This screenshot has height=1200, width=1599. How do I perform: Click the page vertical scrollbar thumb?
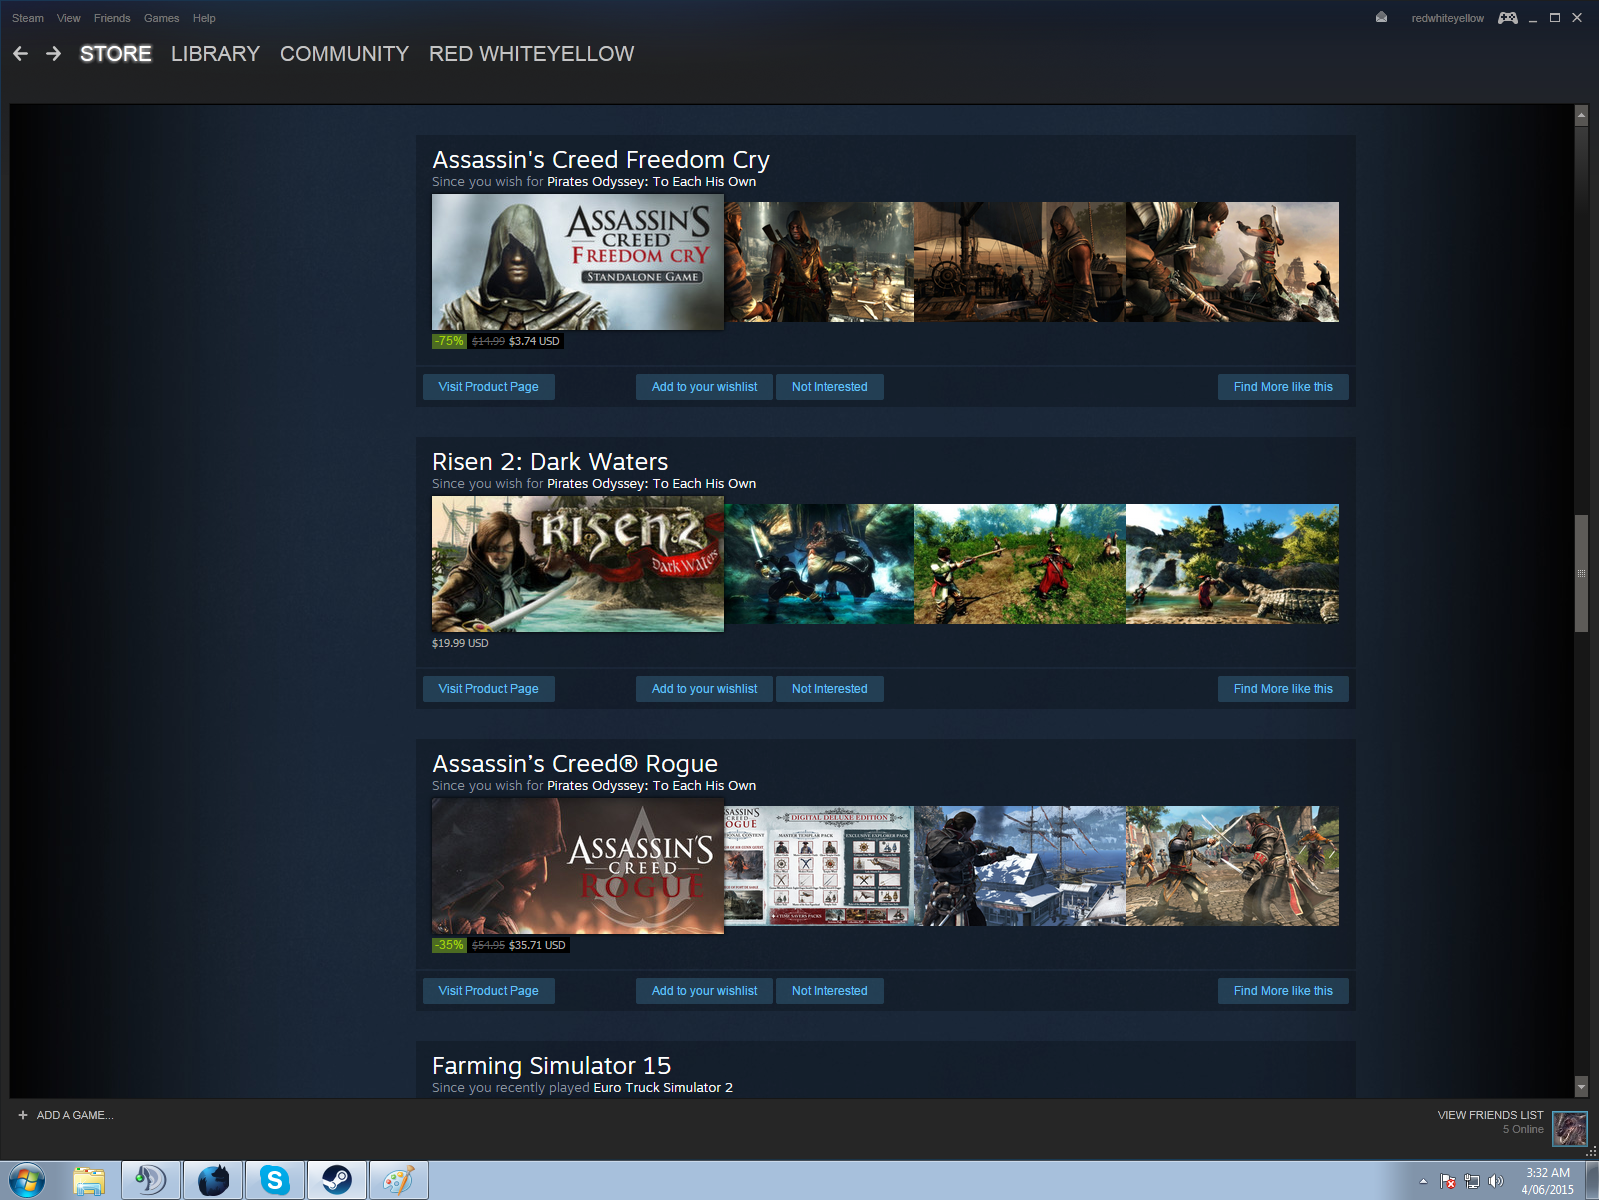[1581, 573]
